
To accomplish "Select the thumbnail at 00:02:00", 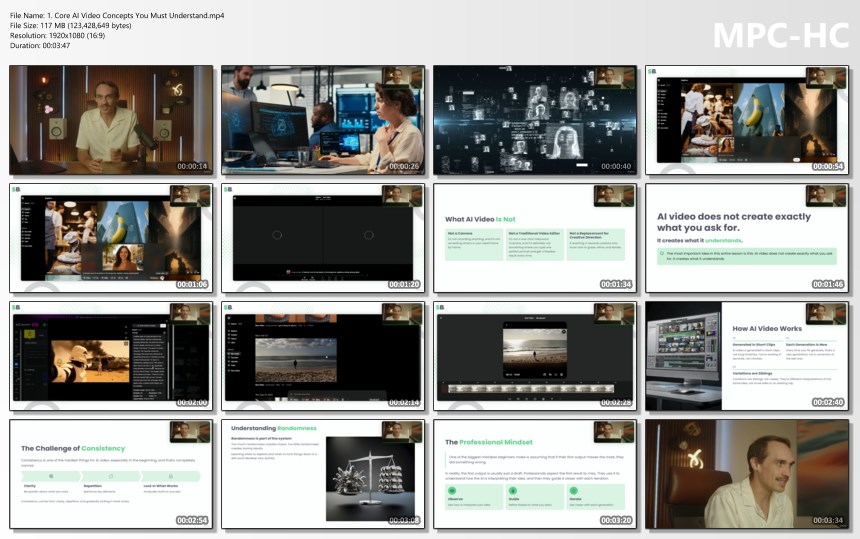I will [111, 356].
